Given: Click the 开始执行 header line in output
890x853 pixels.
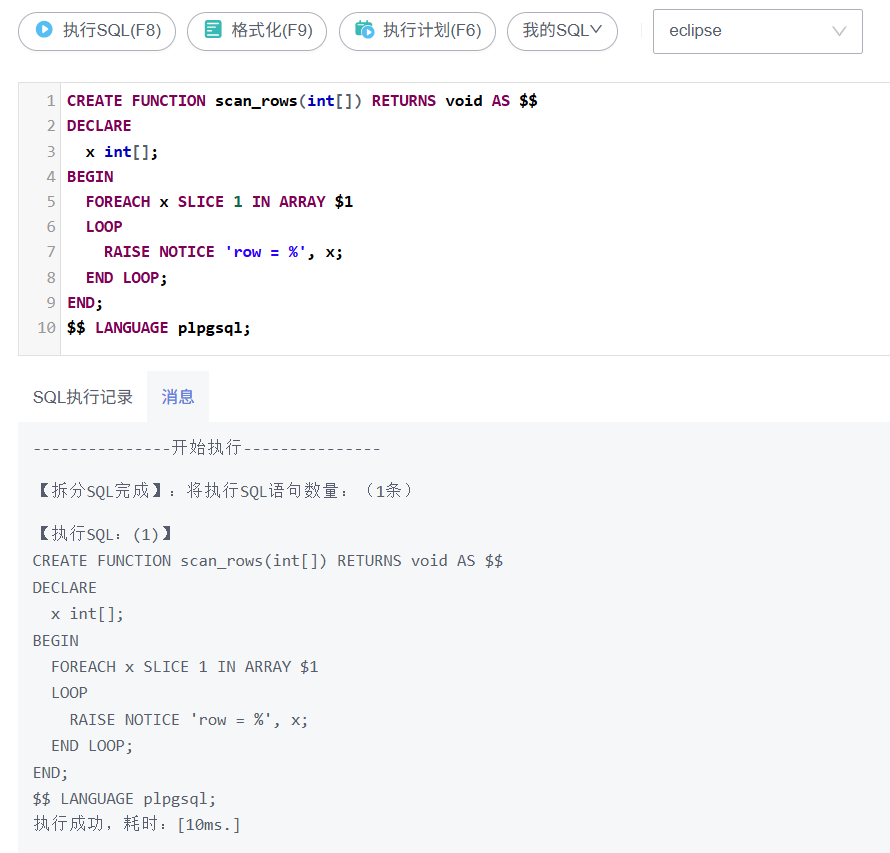Looking at the screenshot, I should point(206,448).
